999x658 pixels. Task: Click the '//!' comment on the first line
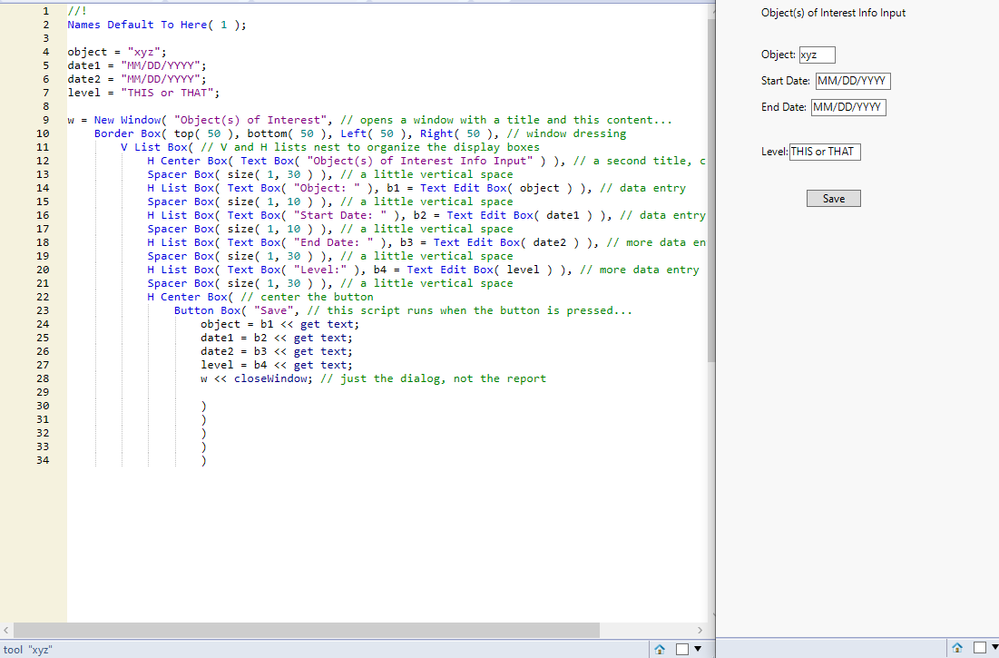click(77, 11)
